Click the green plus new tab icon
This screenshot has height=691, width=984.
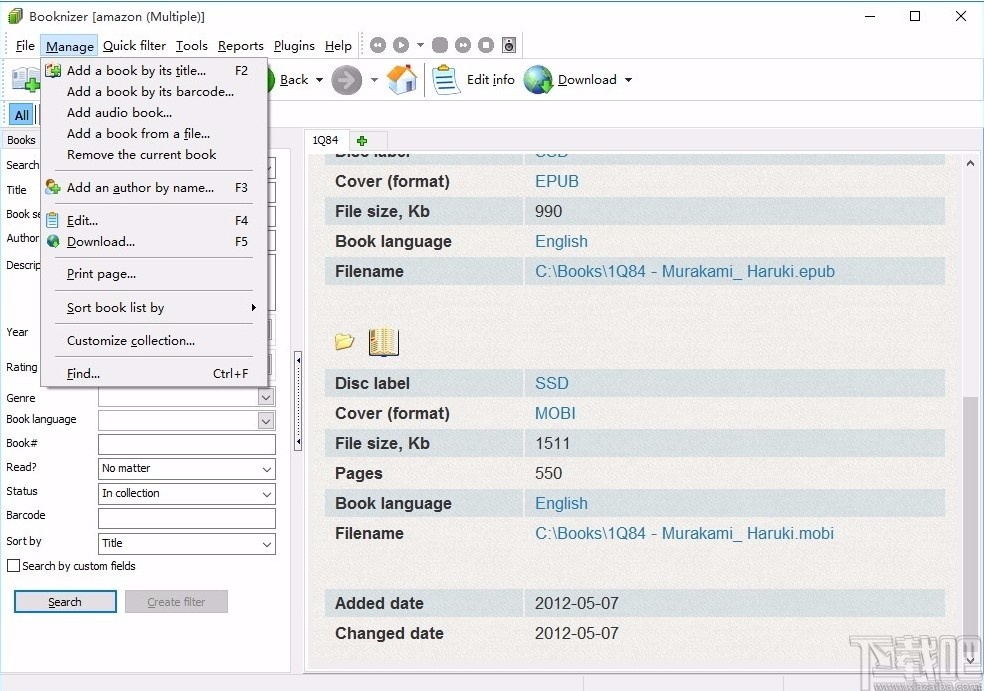[x=362, y=141]
